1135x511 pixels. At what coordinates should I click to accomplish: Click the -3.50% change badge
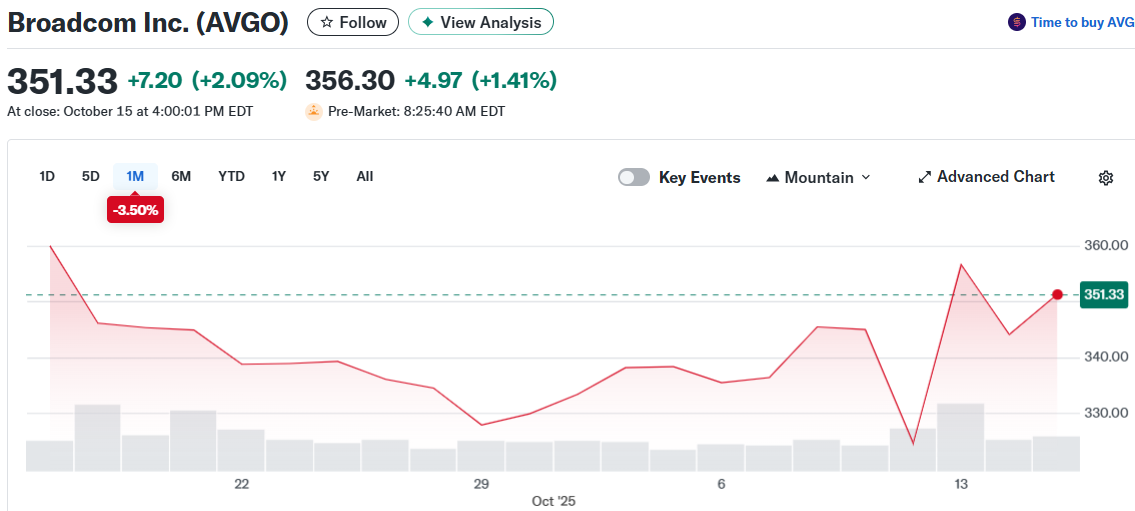[x=135, y=210]
